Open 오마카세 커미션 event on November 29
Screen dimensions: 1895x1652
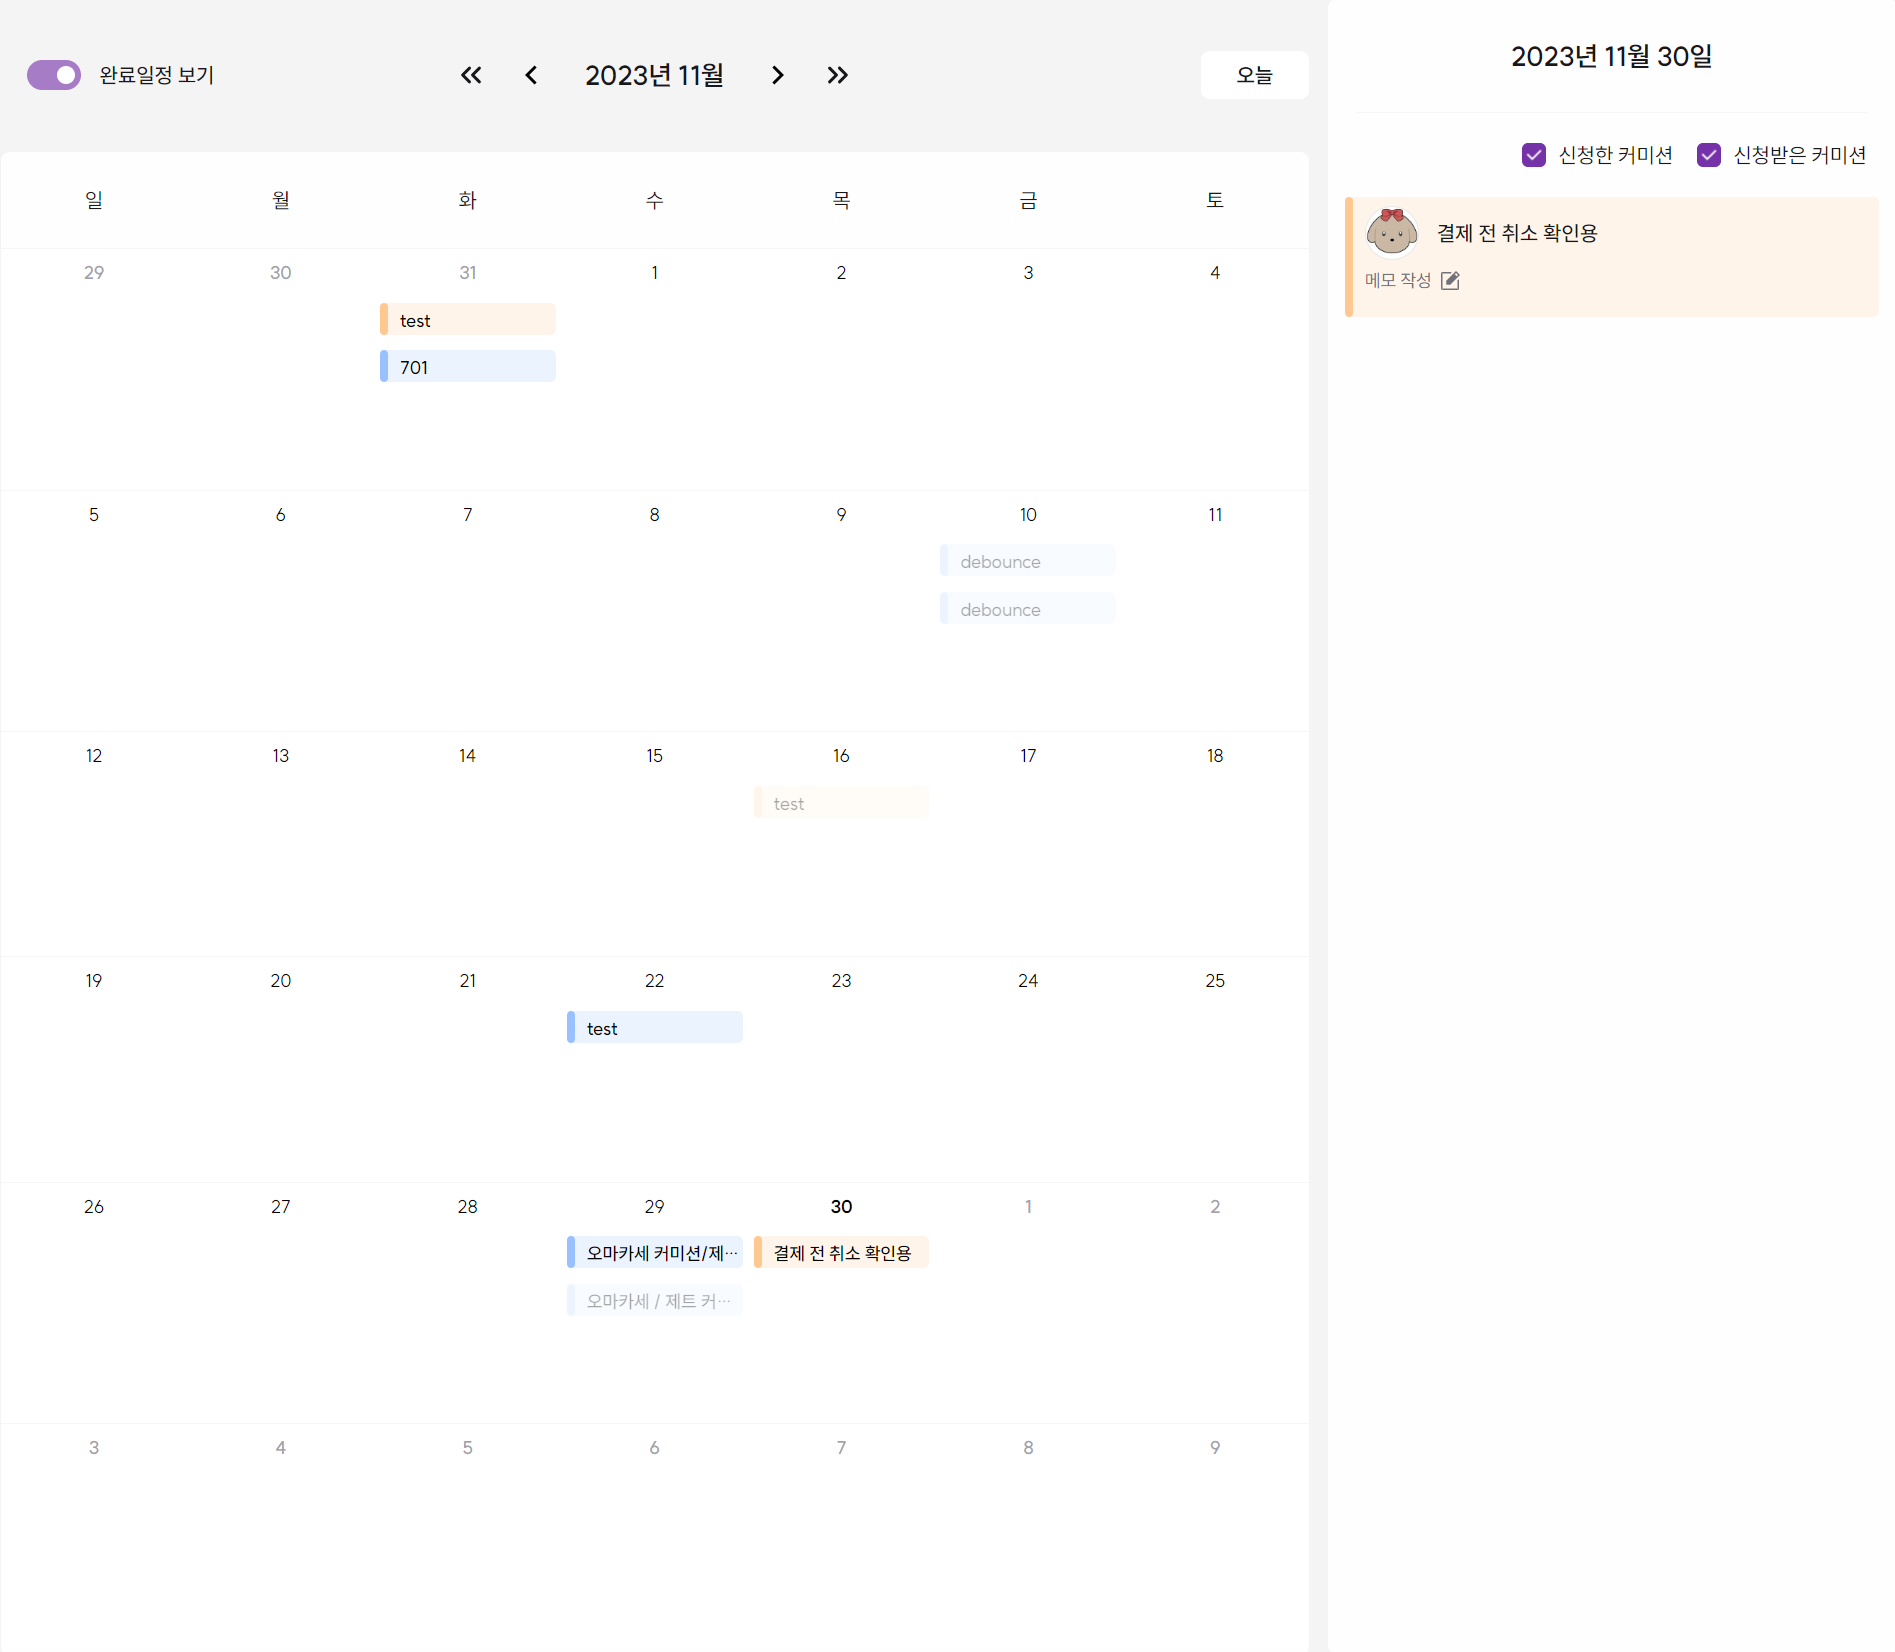point(654,1253)
